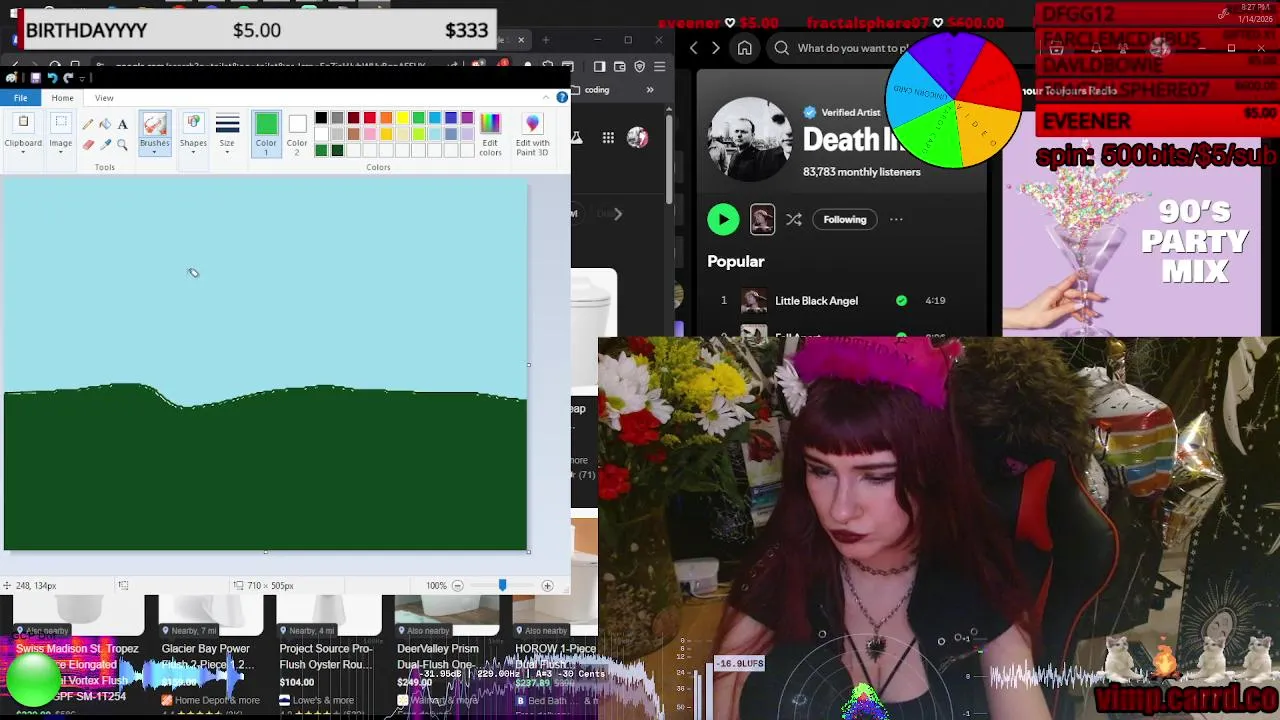Image resolution: width=1280 pixels, height=720 pixels.
Task: Toggle shuffle in Spotify
Action: pos(794,220)
